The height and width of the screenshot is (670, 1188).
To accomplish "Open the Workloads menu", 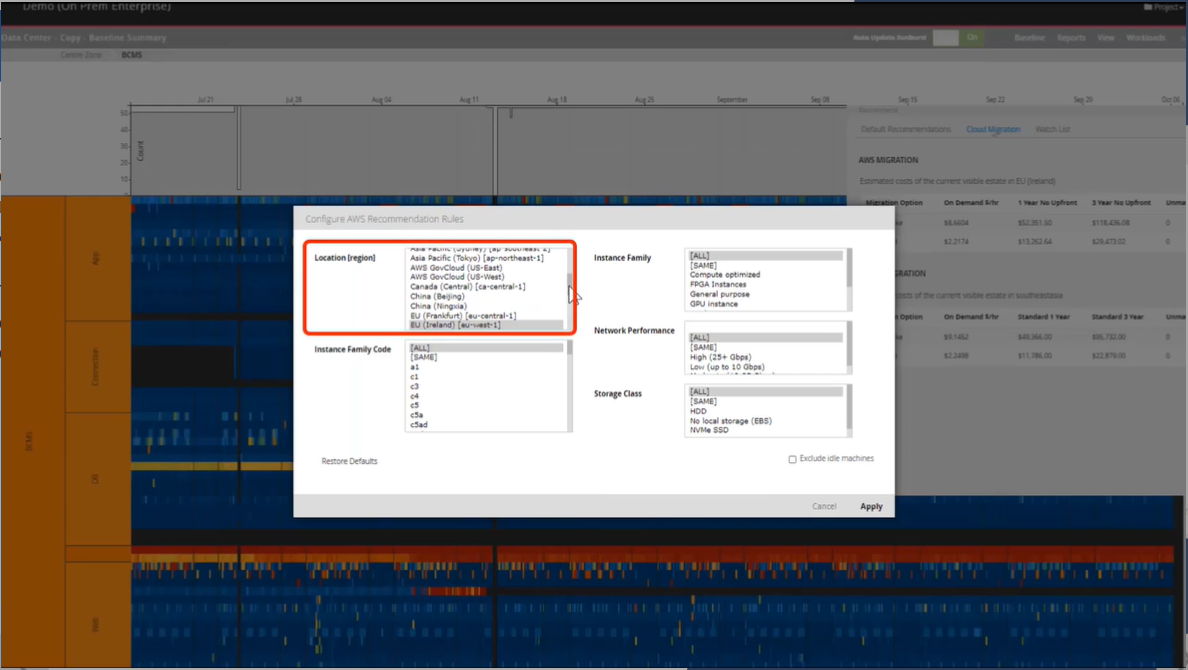I will point(1145,38).
